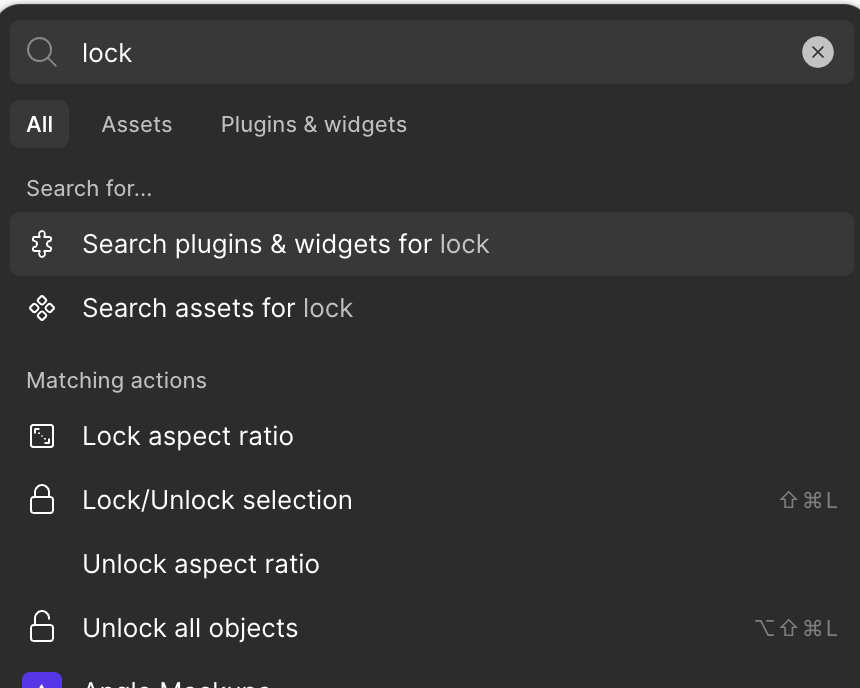The height and width of the screenshot is (688, 860).
Task: Click the aspect ratio icon beside Lock aspect ratio
Action: click(42, 436)
